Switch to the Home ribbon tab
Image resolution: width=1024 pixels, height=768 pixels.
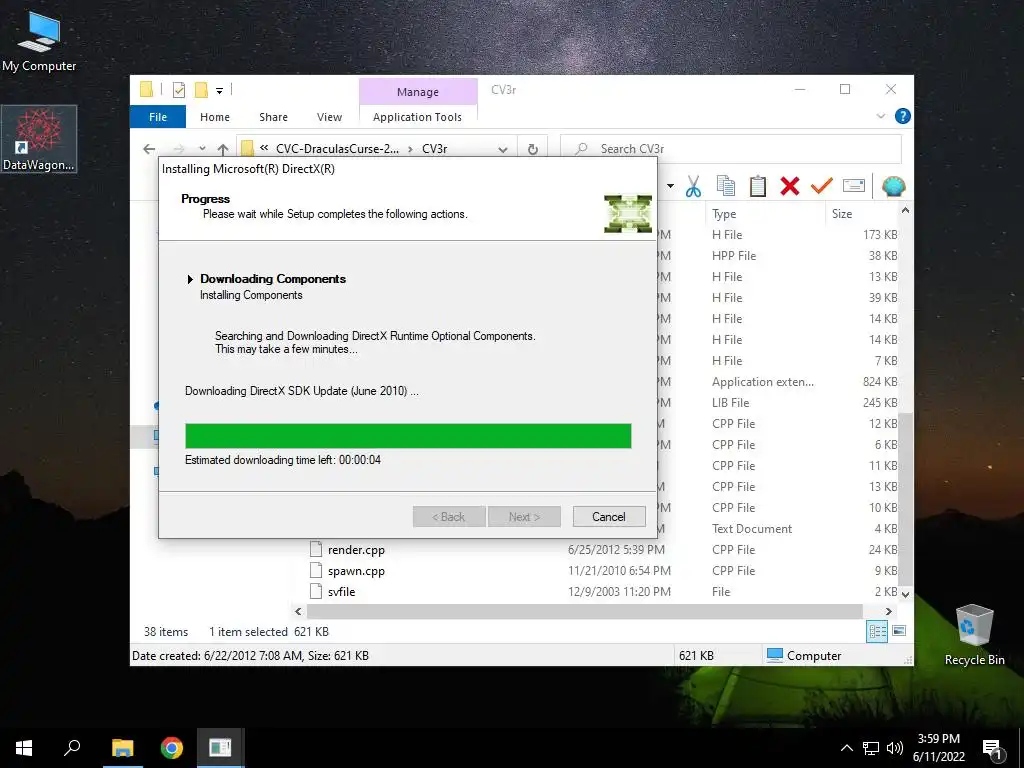coord(215,117)
